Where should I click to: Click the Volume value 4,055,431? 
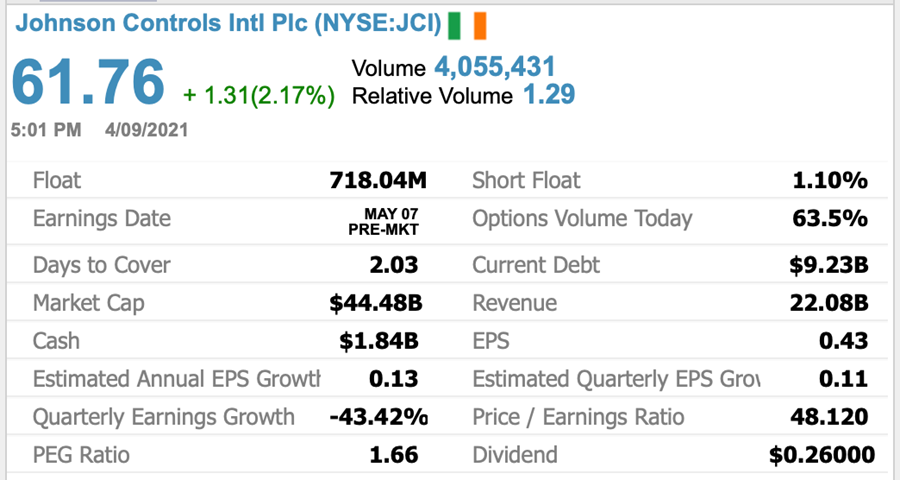click(x=495, y=67)
